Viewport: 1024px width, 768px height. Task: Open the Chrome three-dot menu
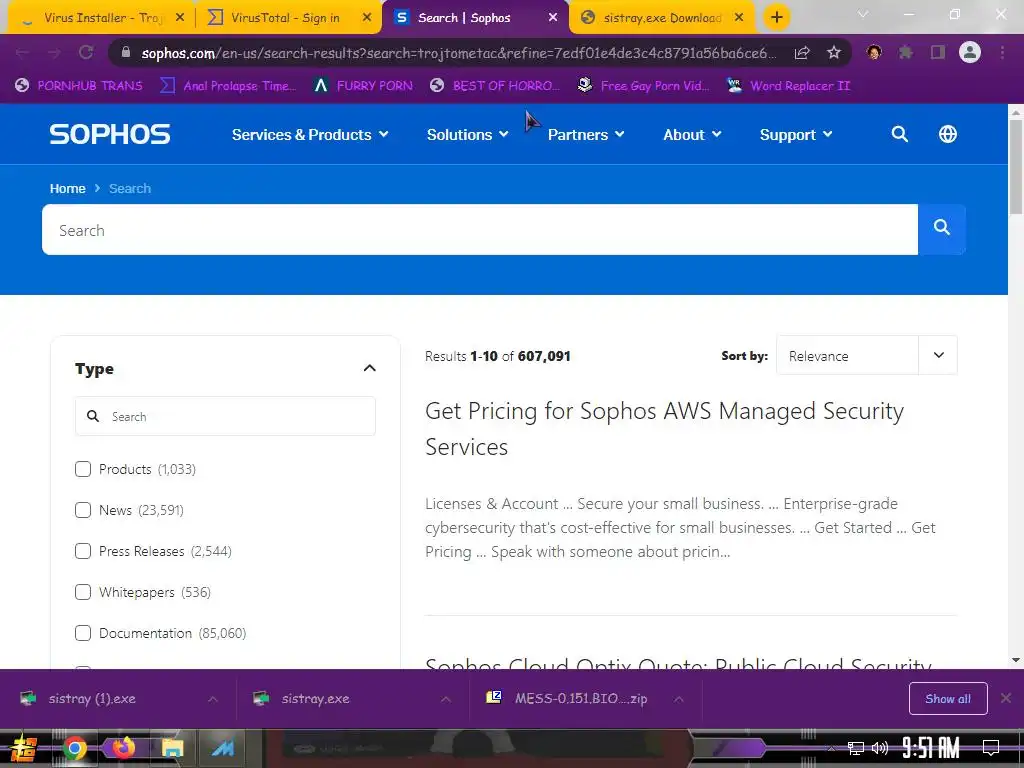[x=1002, y=53]
